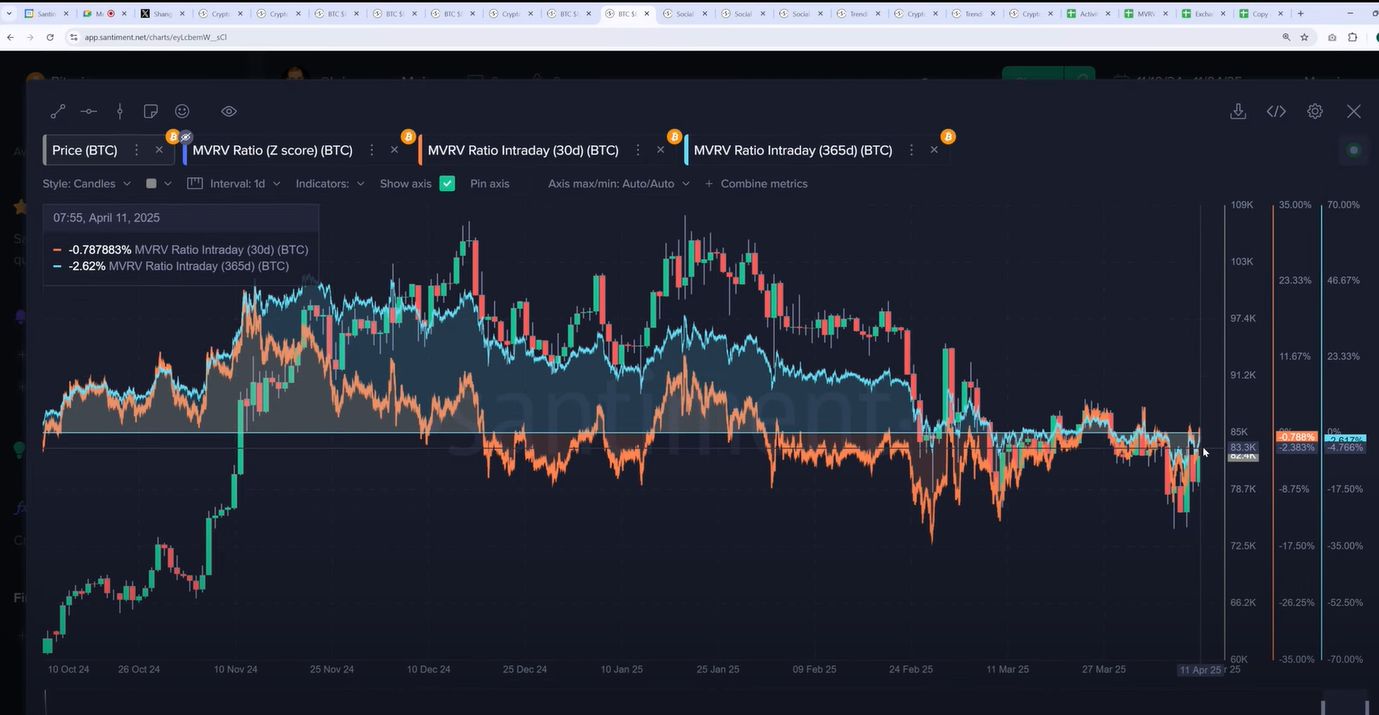This screenshot has height=715, width=1379.
Task: Select the vertical line drawing tool
Action: coord(120,112)
